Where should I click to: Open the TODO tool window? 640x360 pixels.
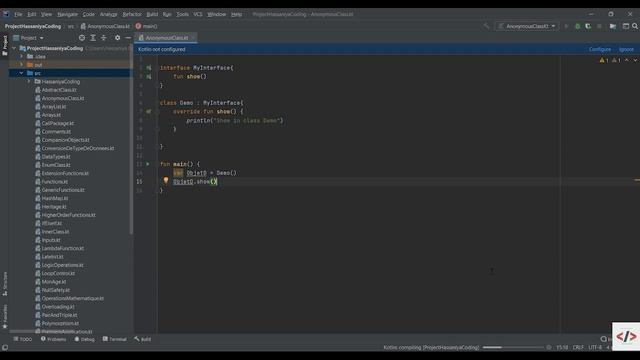pyautogui.click(x=22, y=339)
